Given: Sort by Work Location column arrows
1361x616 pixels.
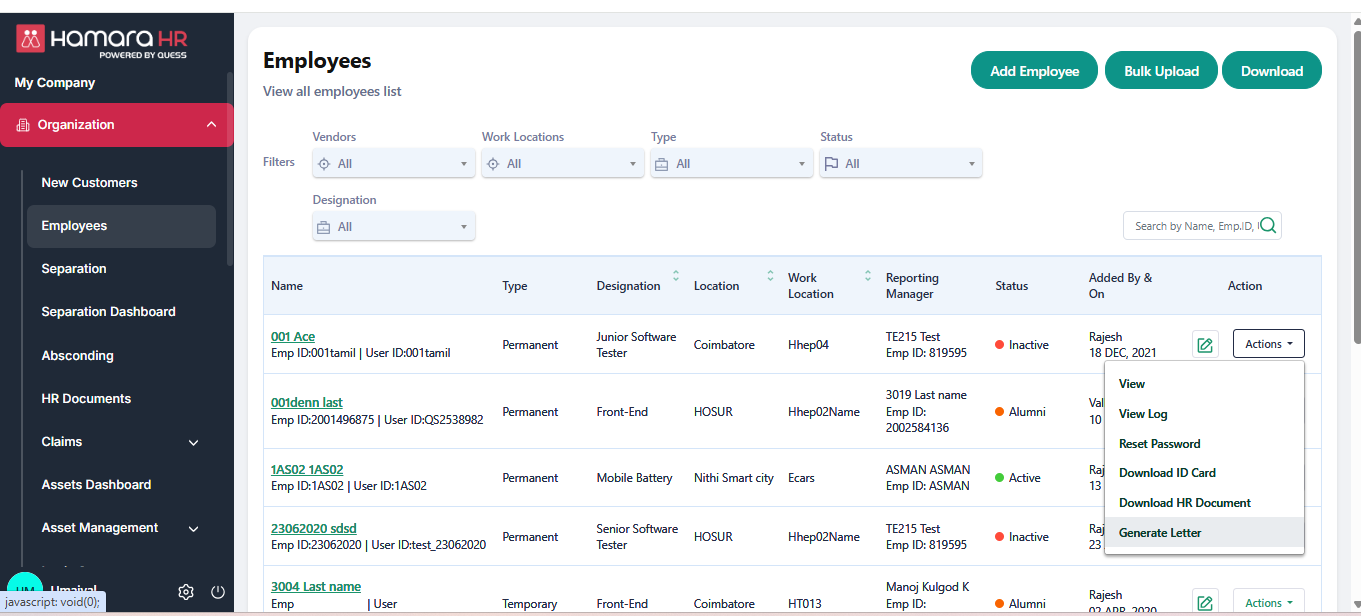Looking at the screenshot, I should point(866,276).
